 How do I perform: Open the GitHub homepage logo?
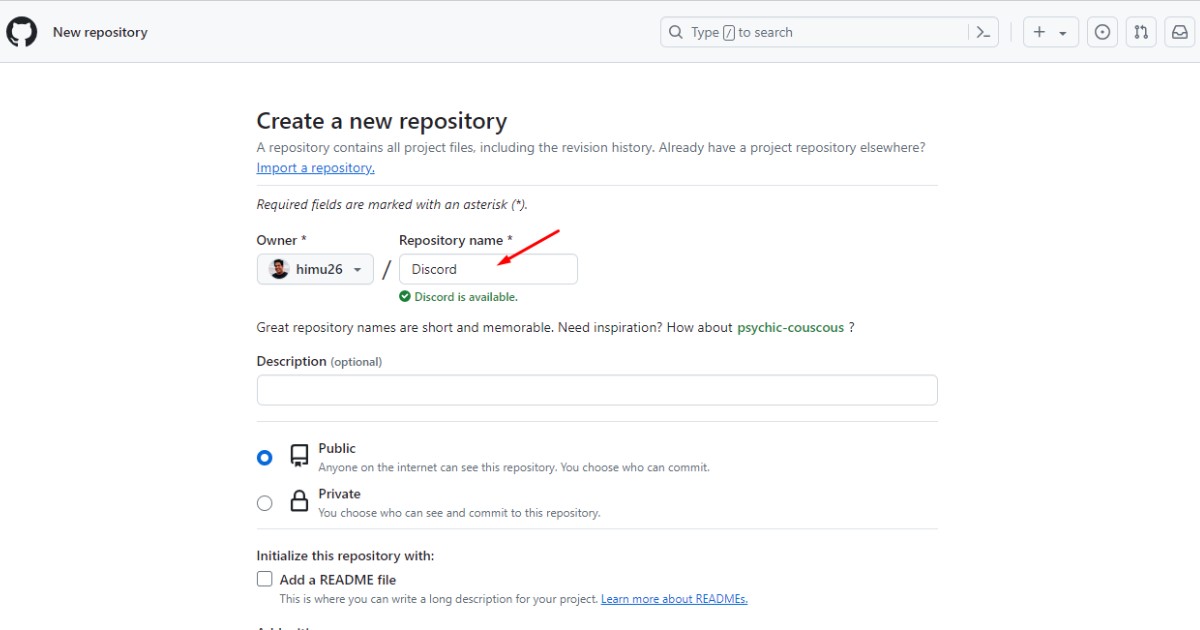(22, 32)
